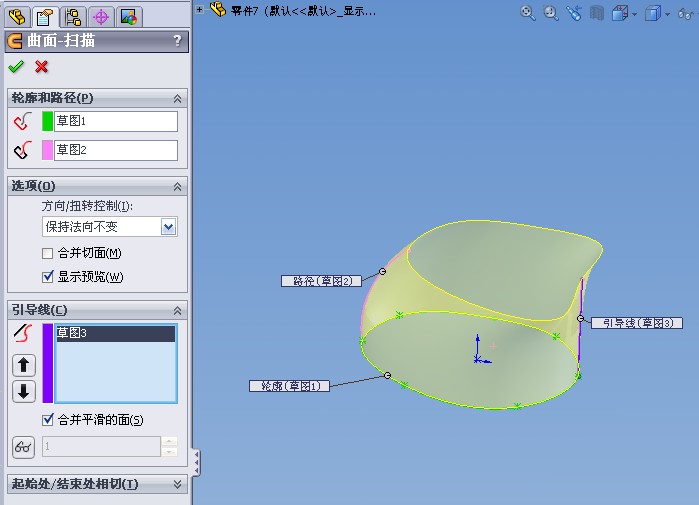Image resolution: width=699 pixels, height=505 pixels.
Task: Toggle the 合并平滑的面 checkbox
Action: click(x=47, y=420)
